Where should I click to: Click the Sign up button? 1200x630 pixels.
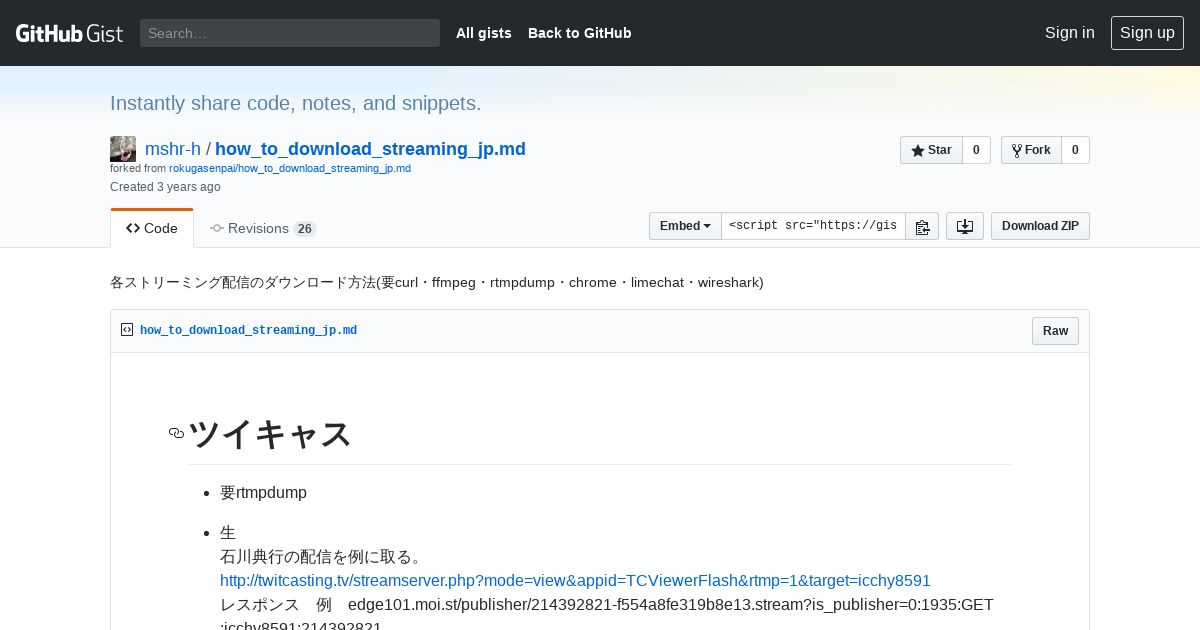(x=1147, y=32)
